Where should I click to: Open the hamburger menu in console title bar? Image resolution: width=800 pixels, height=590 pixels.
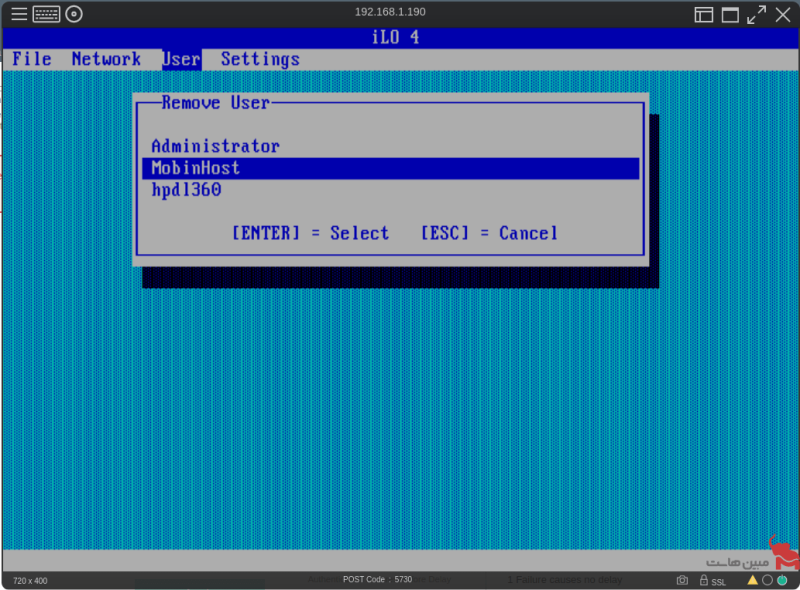[x=19, y=14]
